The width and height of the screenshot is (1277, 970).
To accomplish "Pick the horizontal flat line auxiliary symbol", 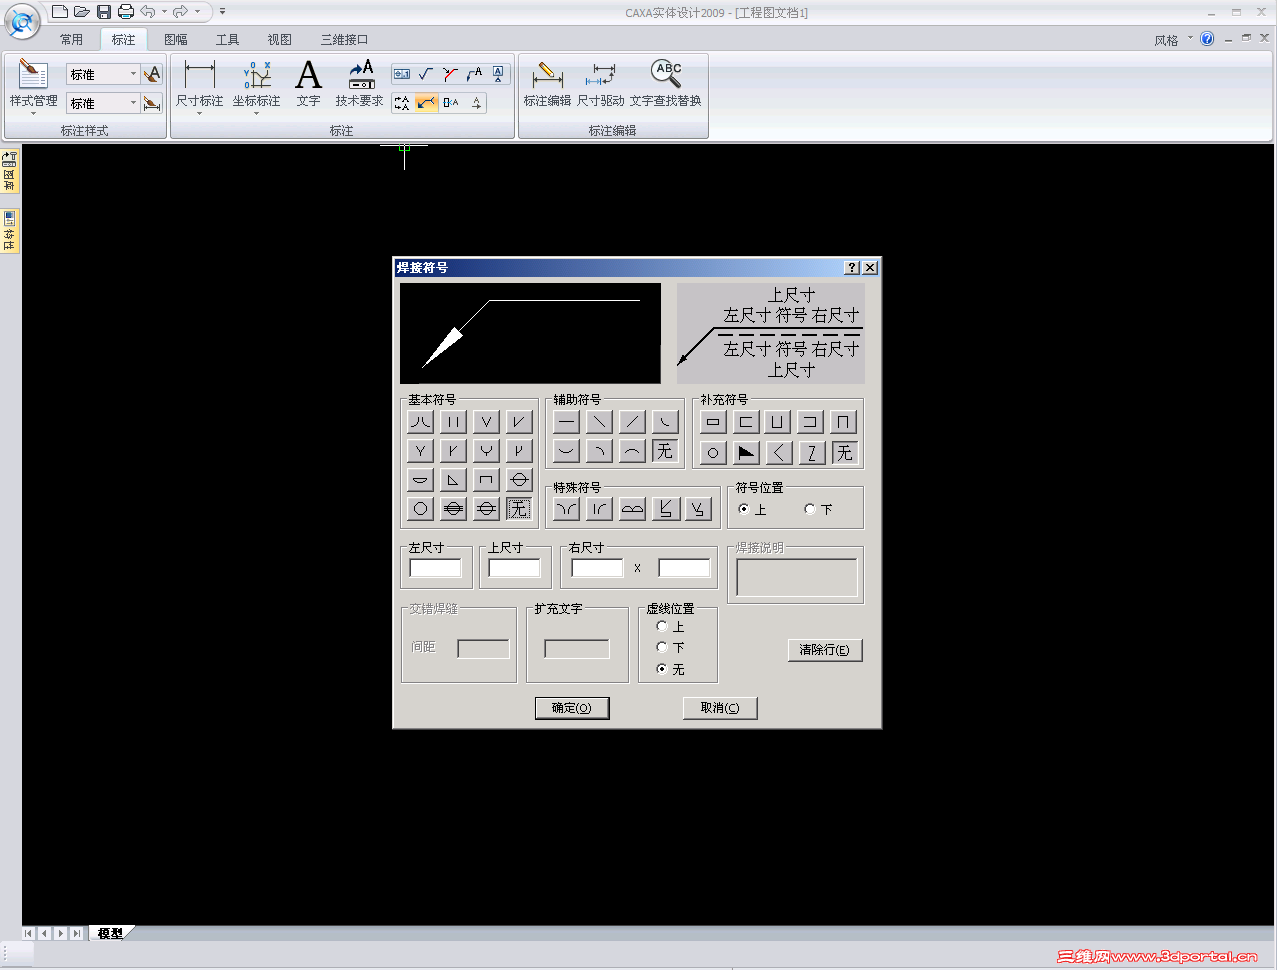I will (566, 422).
